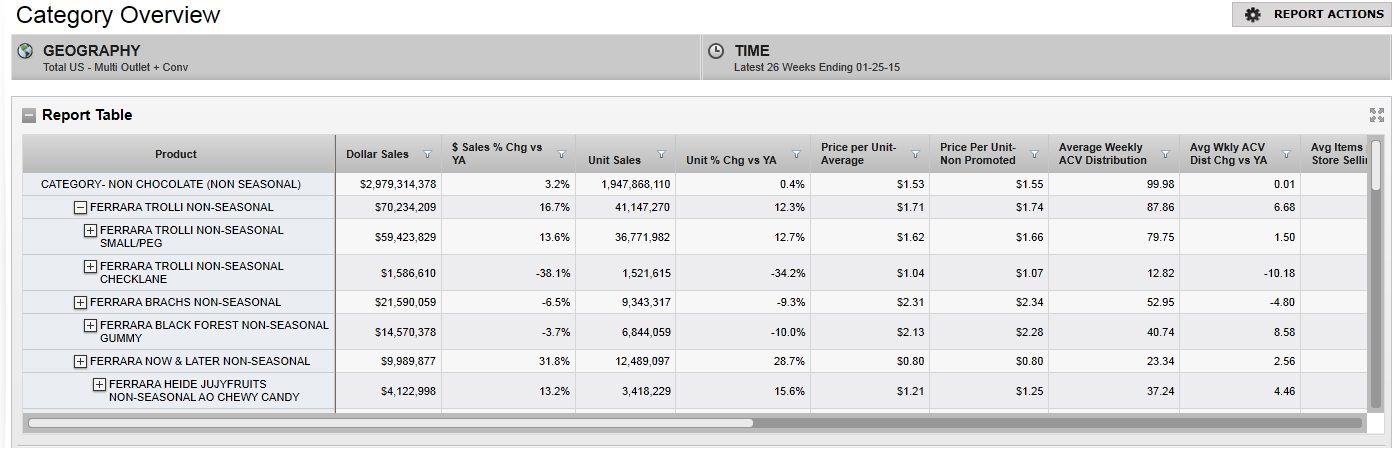Expand the FERRARA BRACHS NON-SEASONAL row
The height and width of the screenshot is (451, 1400).
(x=80, y=302)
